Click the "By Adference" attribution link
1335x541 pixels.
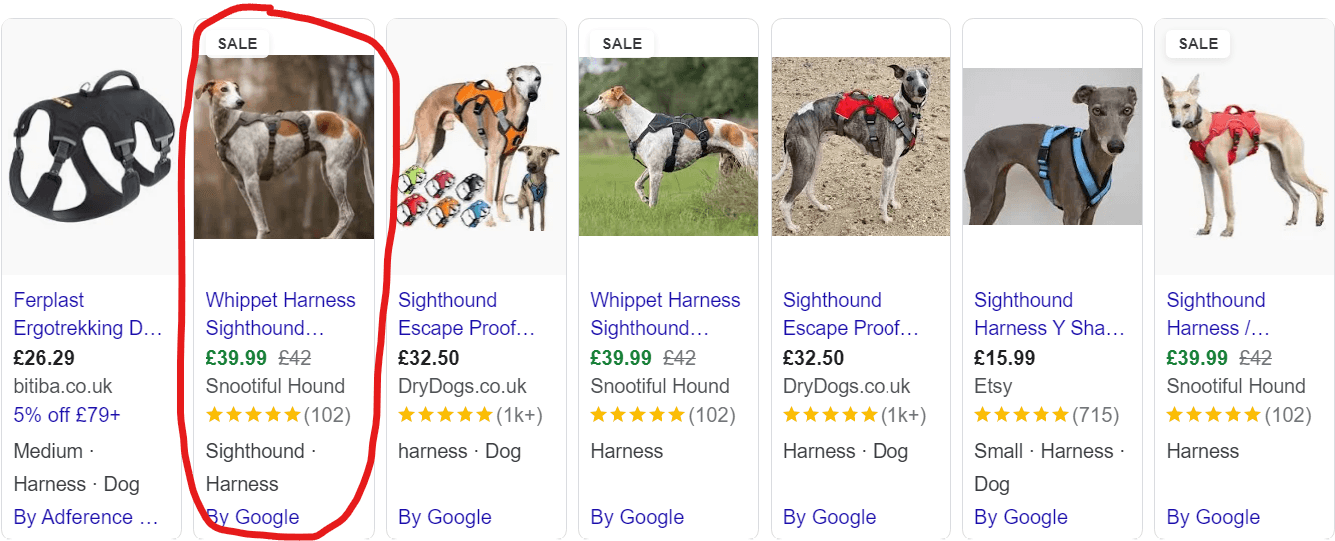click(86, 517)
